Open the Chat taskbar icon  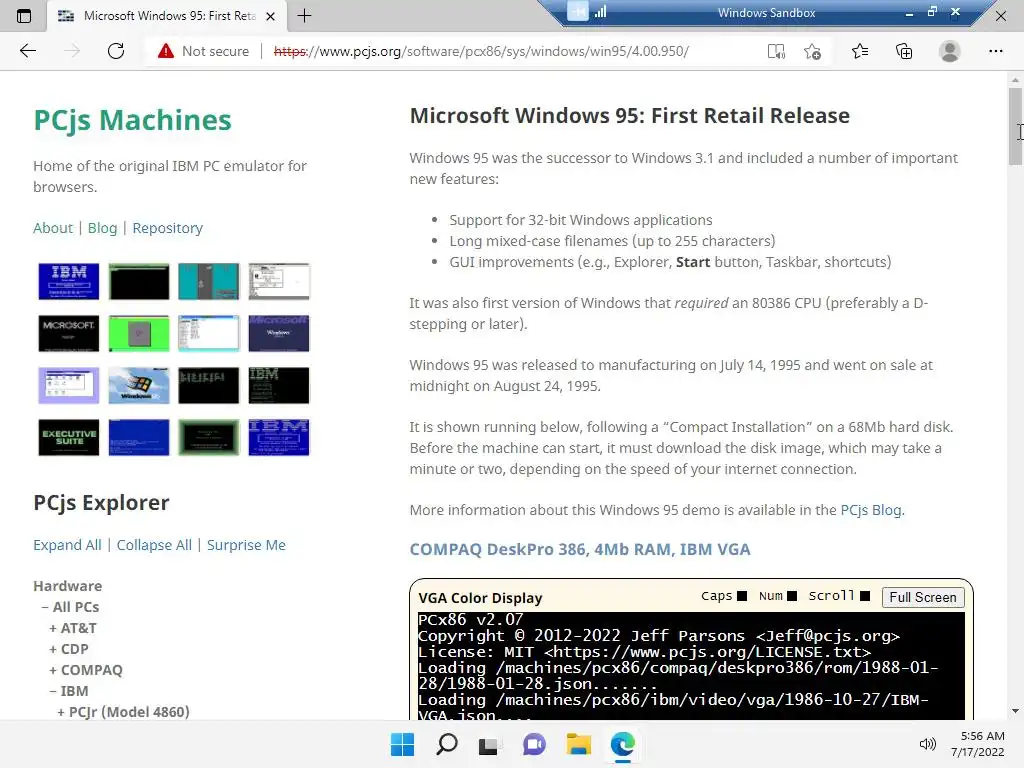pyautogui.click(x=534, y=744)
